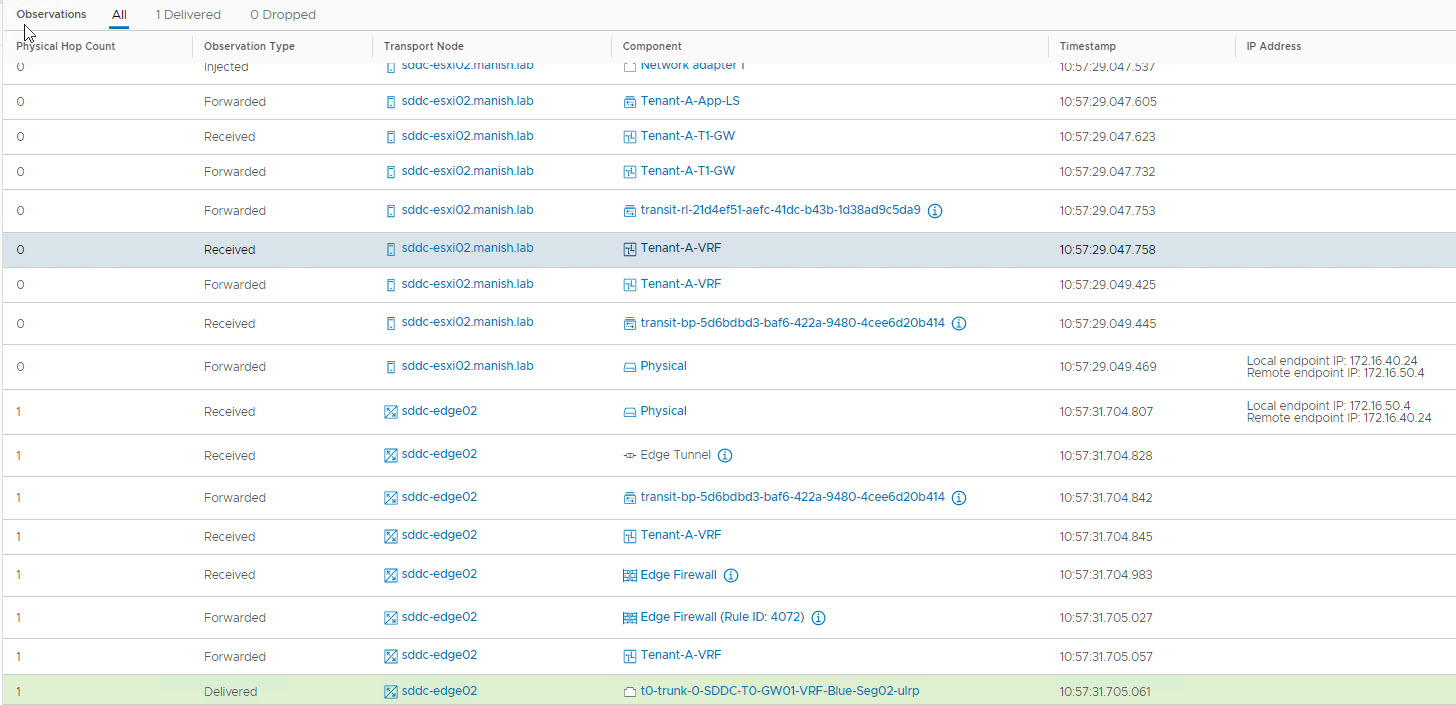Image resolution: width=1456 pixels, height=705 pixels.
Task: Click info icon for transit-bp on esxi02 row
Action: click(x=959, y=323)
